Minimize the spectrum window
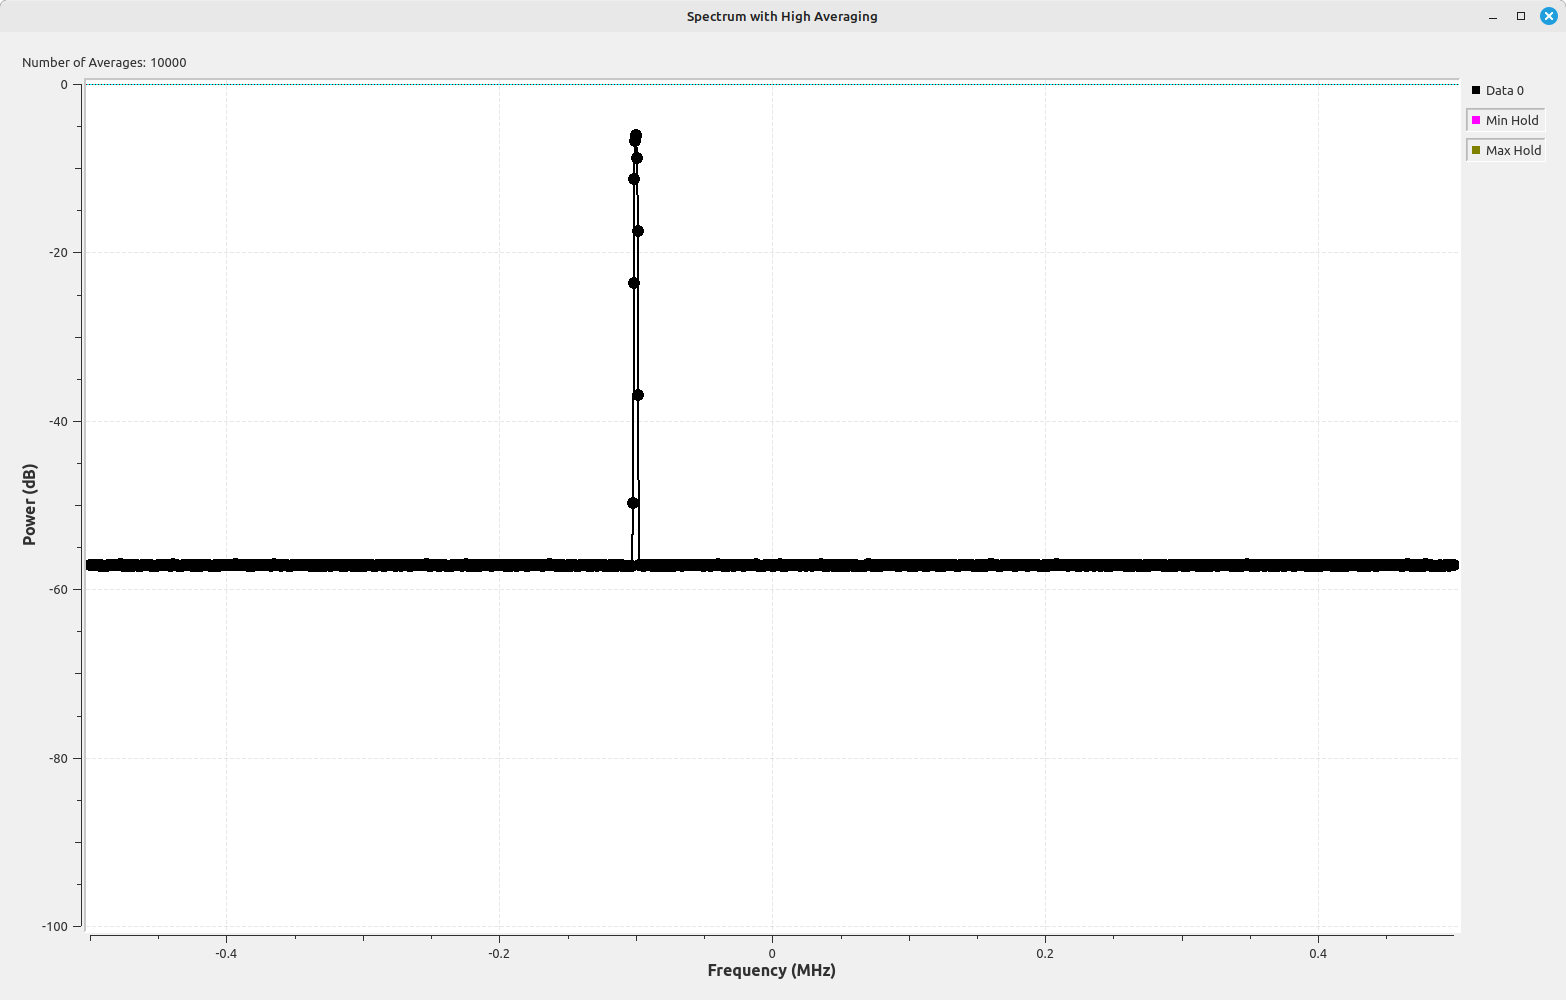This screenshot has height=1000, width=1566. 1493,16
